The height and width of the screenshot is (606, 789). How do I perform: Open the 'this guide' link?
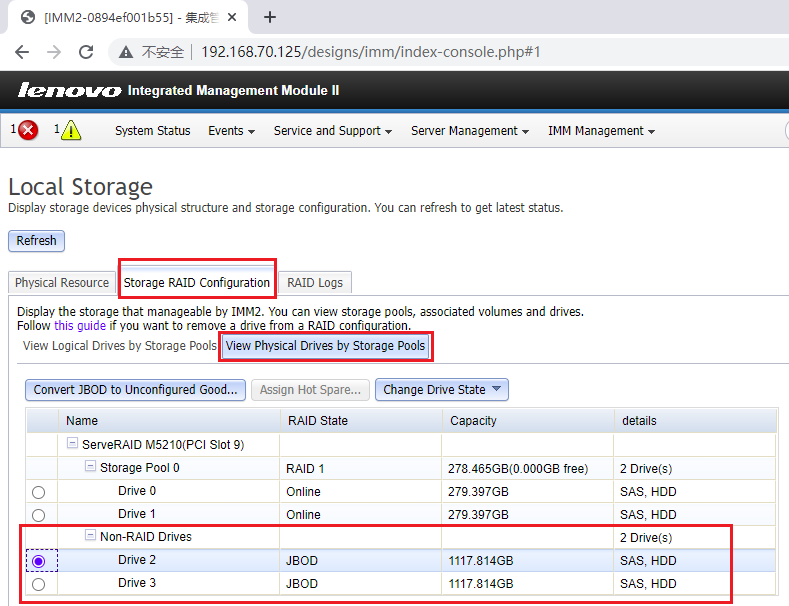80,326
